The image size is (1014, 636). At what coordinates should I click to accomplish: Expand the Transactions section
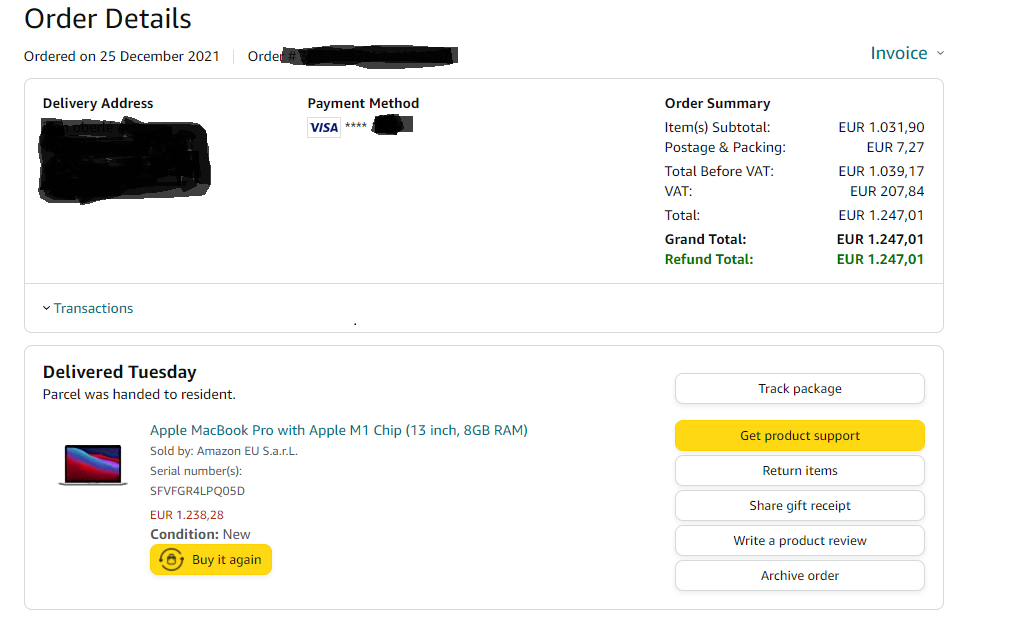[93, 308]
